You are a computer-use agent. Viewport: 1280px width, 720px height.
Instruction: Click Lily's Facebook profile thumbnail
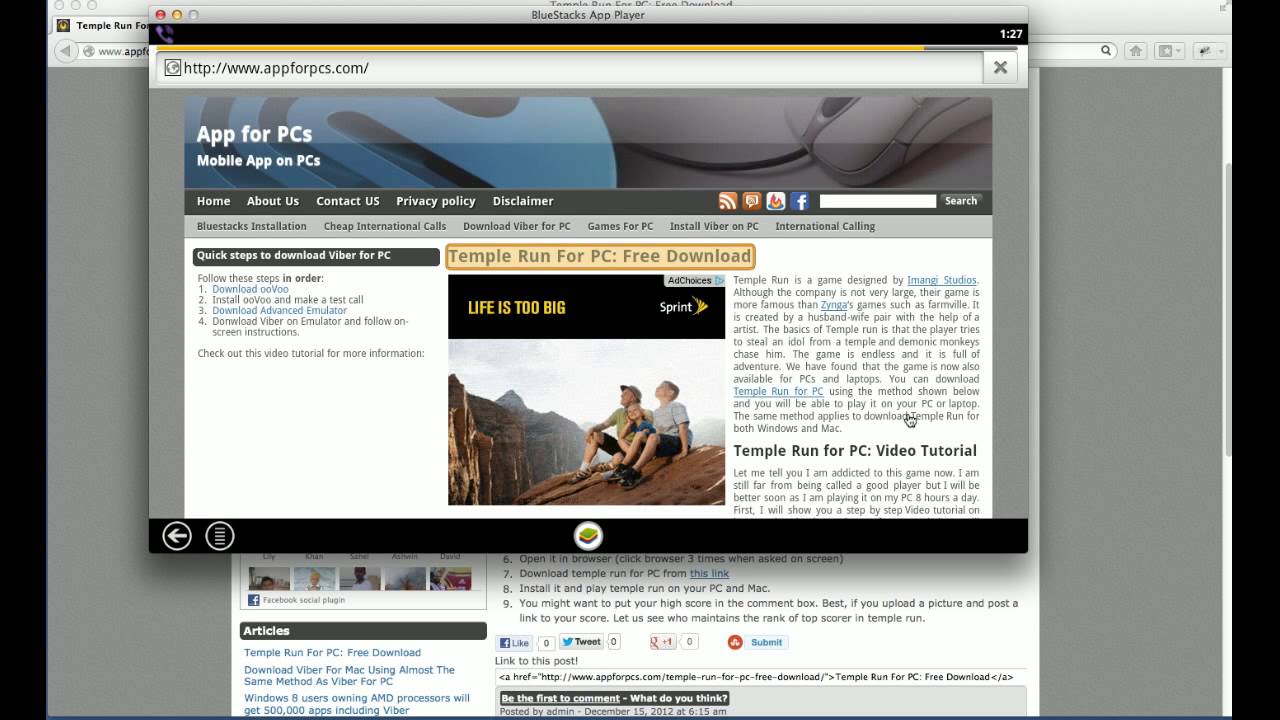click(x=269, y=578)
